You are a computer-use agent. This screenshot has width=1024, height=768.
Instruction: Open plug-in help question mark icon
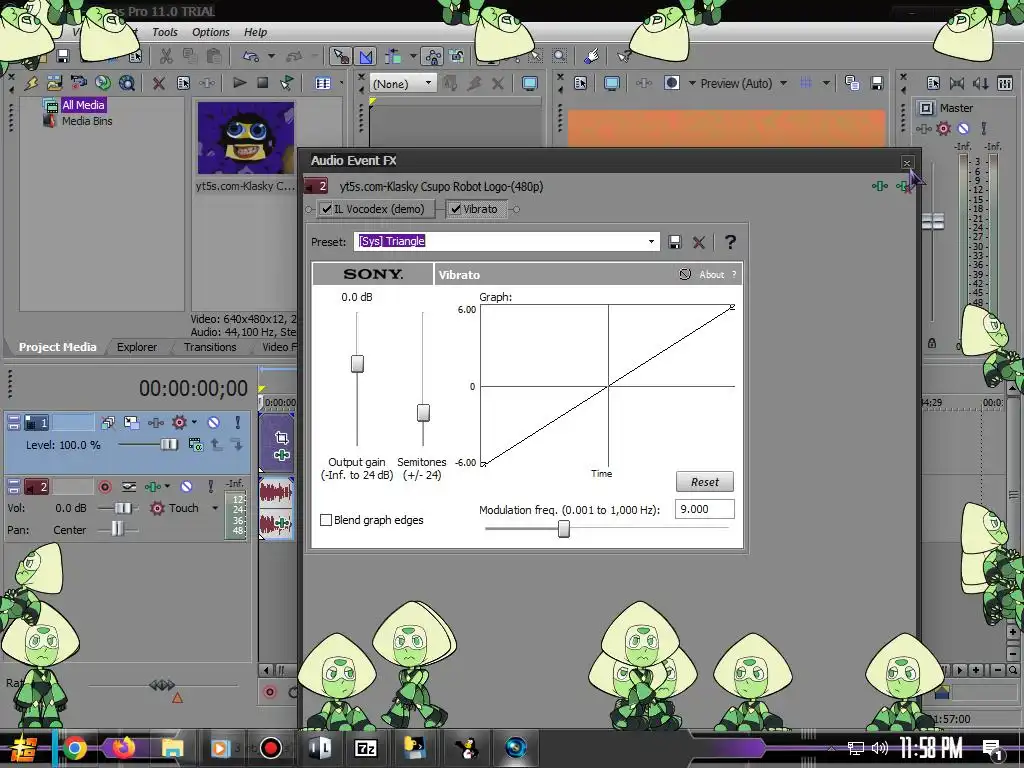point(730,242)
